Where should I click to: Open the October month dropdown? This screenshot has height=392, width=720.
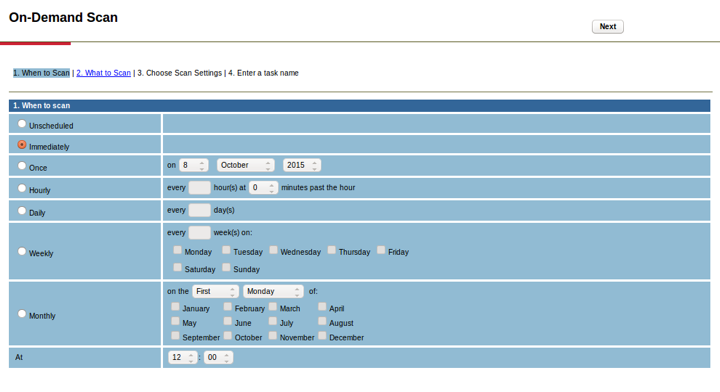coord(246,165)
